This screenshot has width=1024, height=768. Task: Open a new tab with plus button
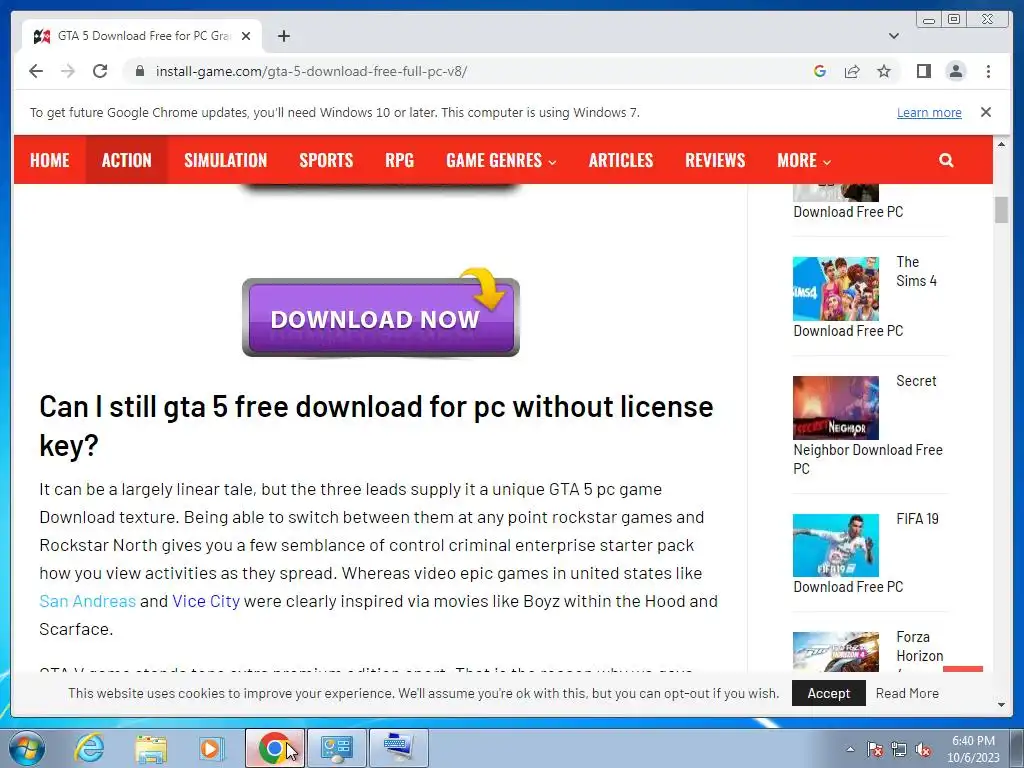click(x=283, y=36)
